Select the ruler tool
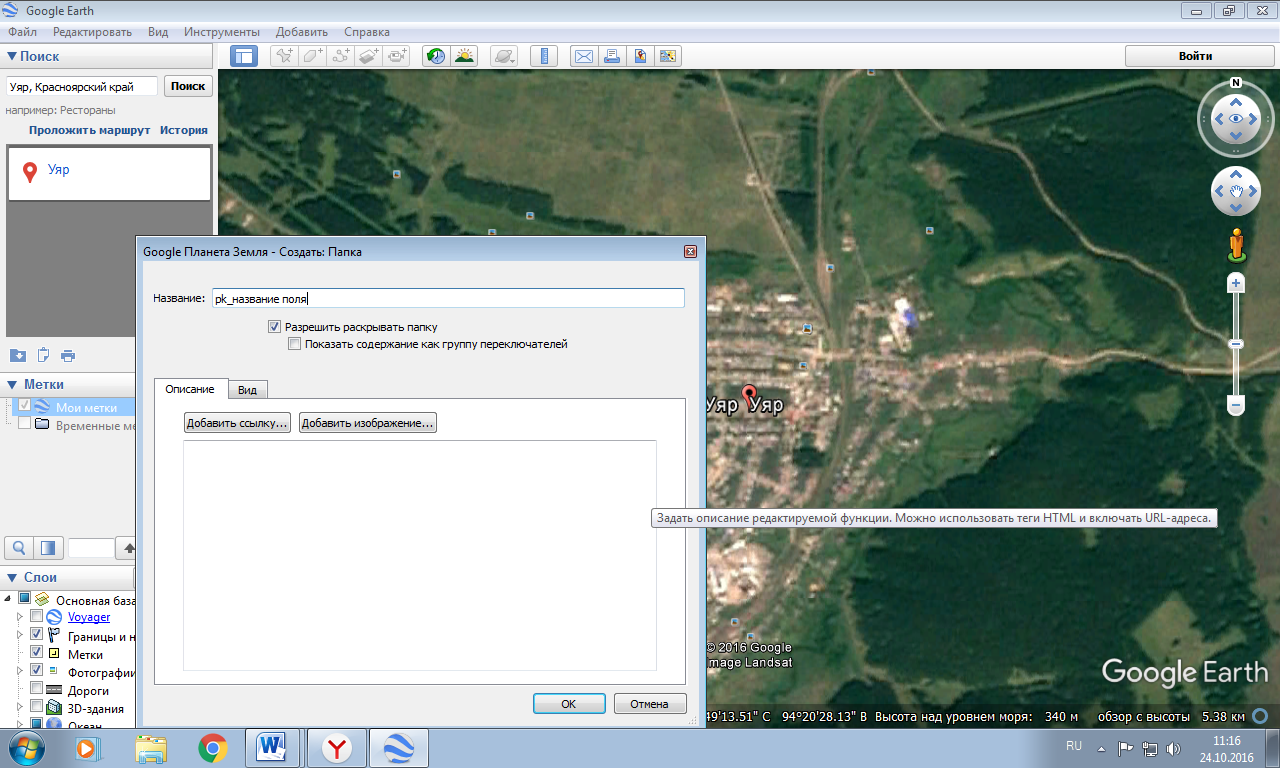 point(544,56)
